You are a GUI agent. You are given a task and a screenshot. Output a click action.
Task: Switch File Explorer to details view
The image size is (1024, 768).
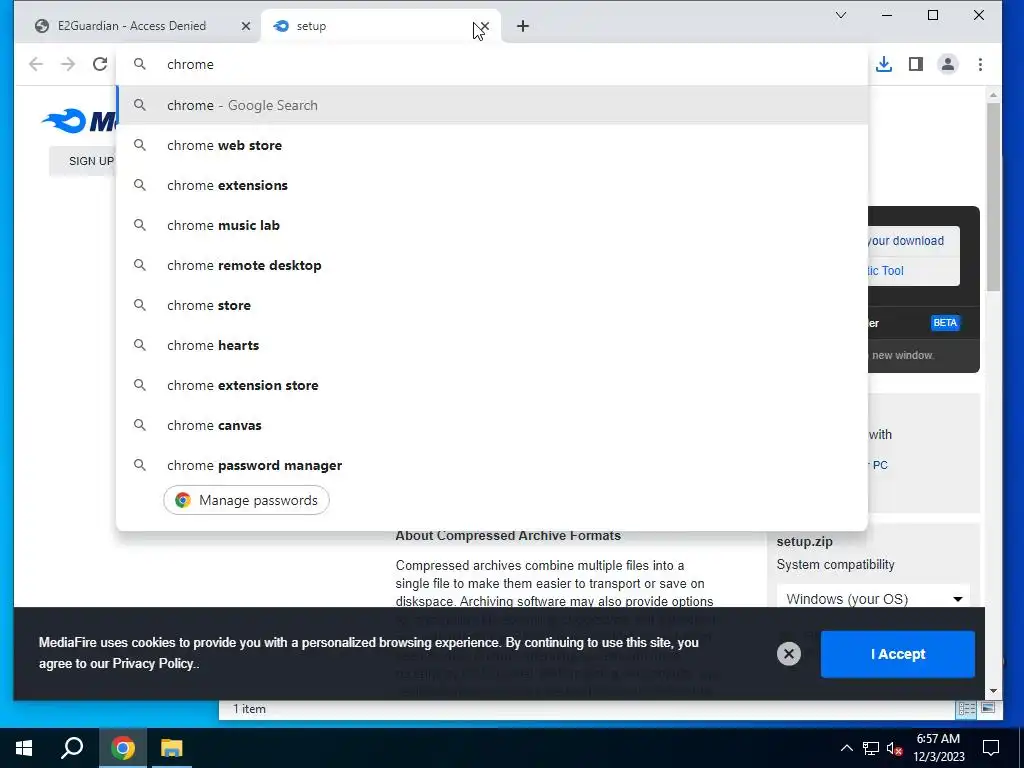(966, 709)
